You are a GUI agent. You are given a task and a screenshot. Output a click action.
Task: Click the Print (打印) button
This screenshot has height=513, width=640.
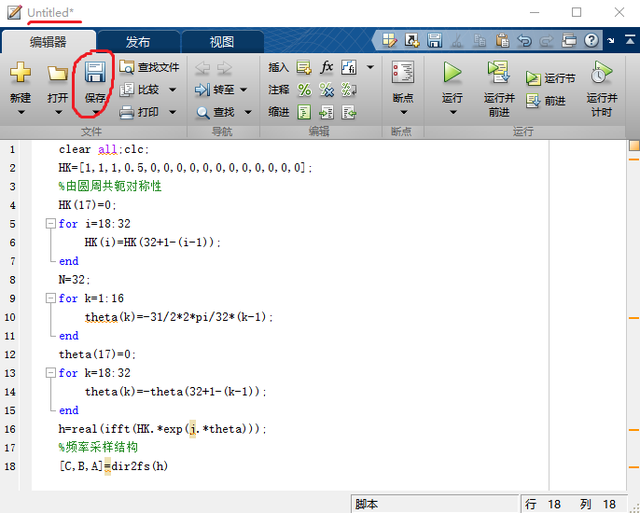click(139, 112)
